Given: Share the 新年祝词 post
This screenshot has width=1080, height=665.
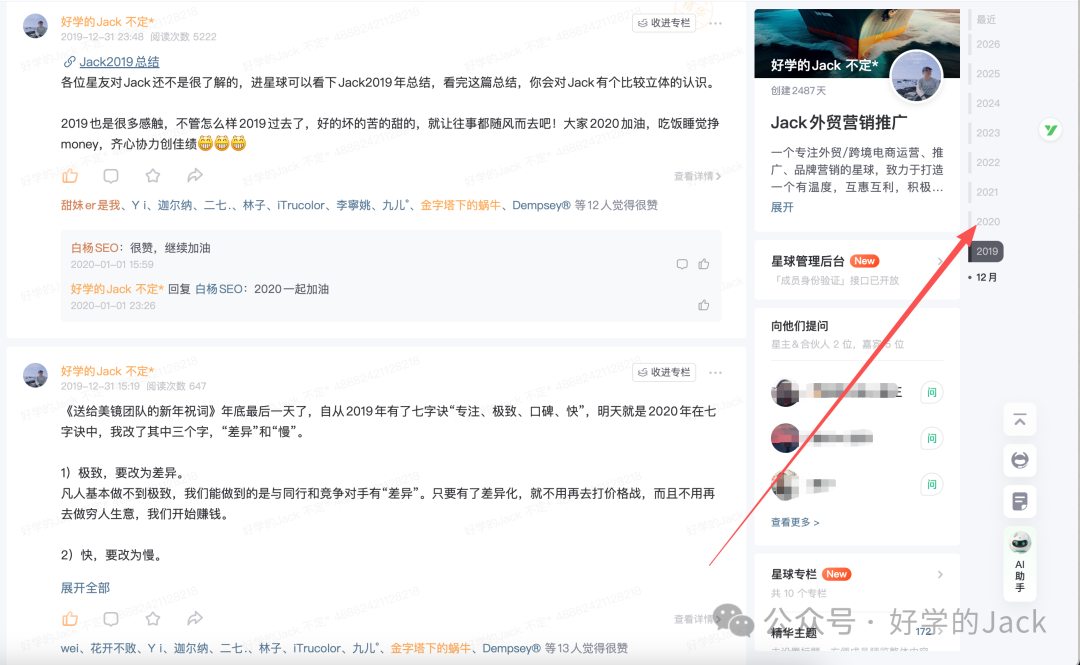Looking at the screenshot, I should (195, 619).
